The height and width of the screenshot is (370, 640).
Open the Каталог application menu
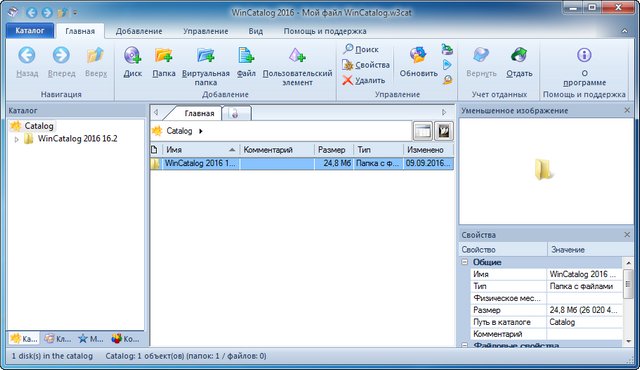30,31
